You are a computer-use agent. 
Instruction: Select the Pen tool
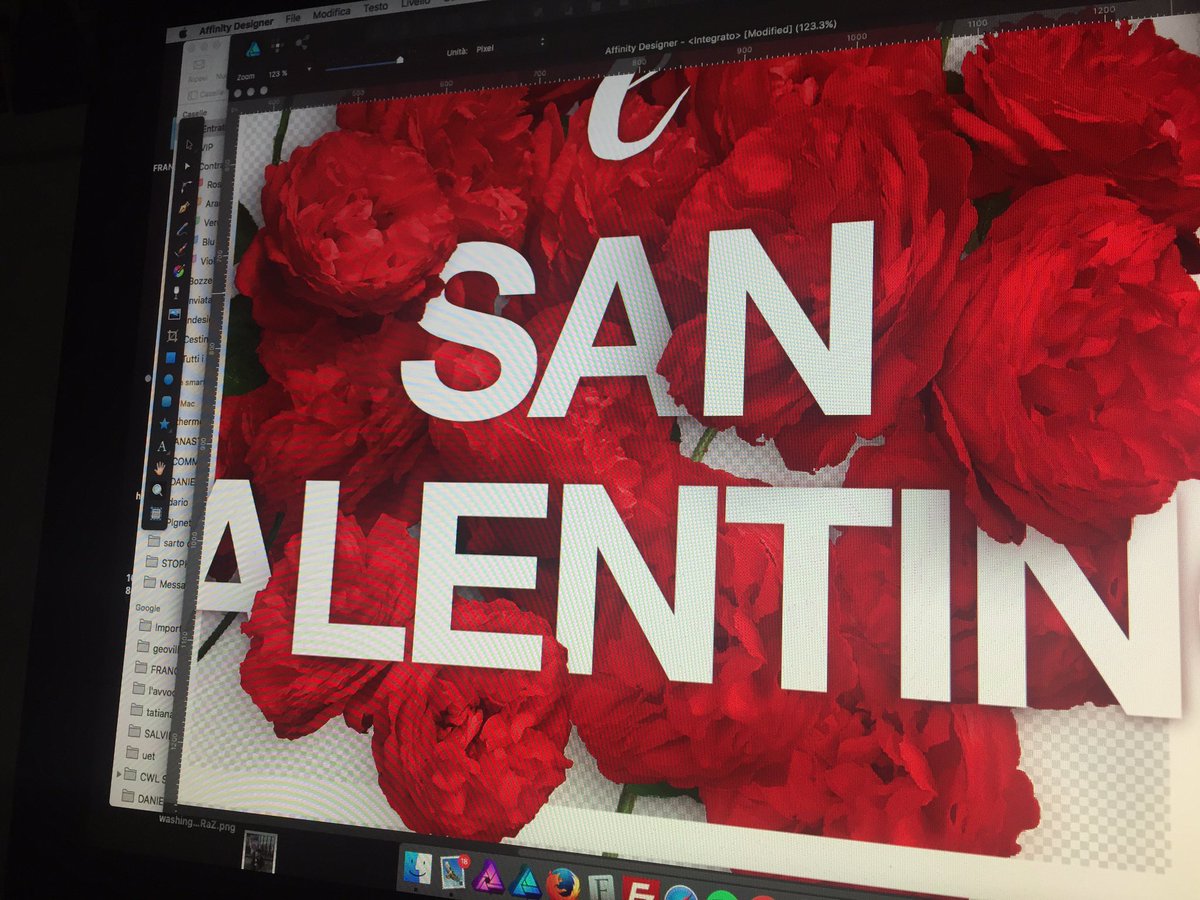(183, 208)
